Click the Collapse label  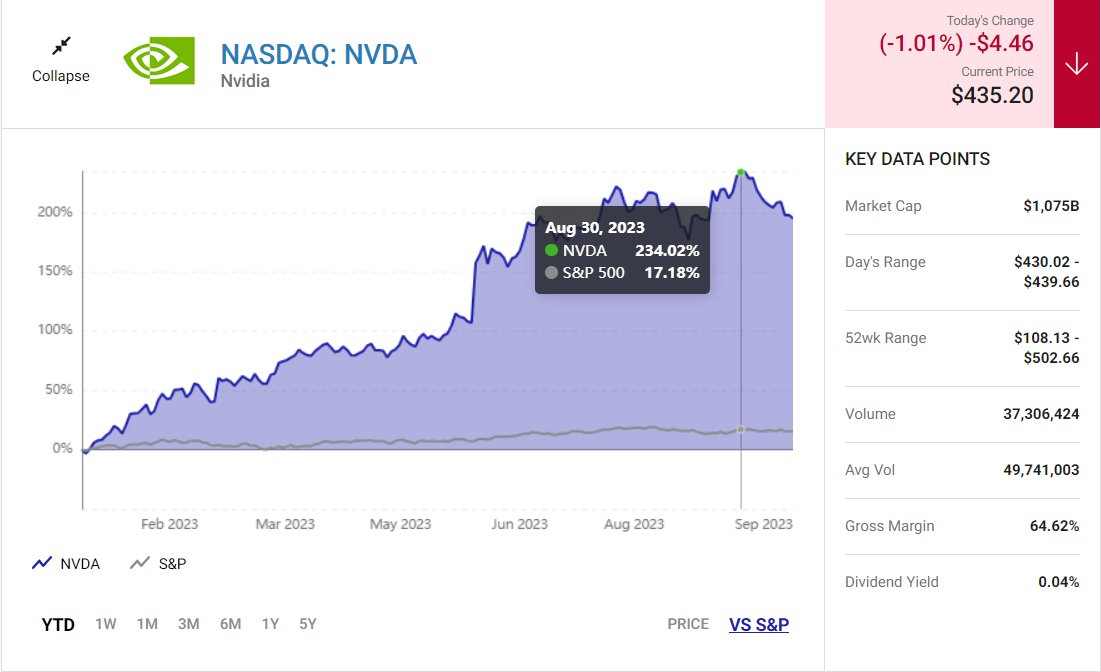point(61,76)
